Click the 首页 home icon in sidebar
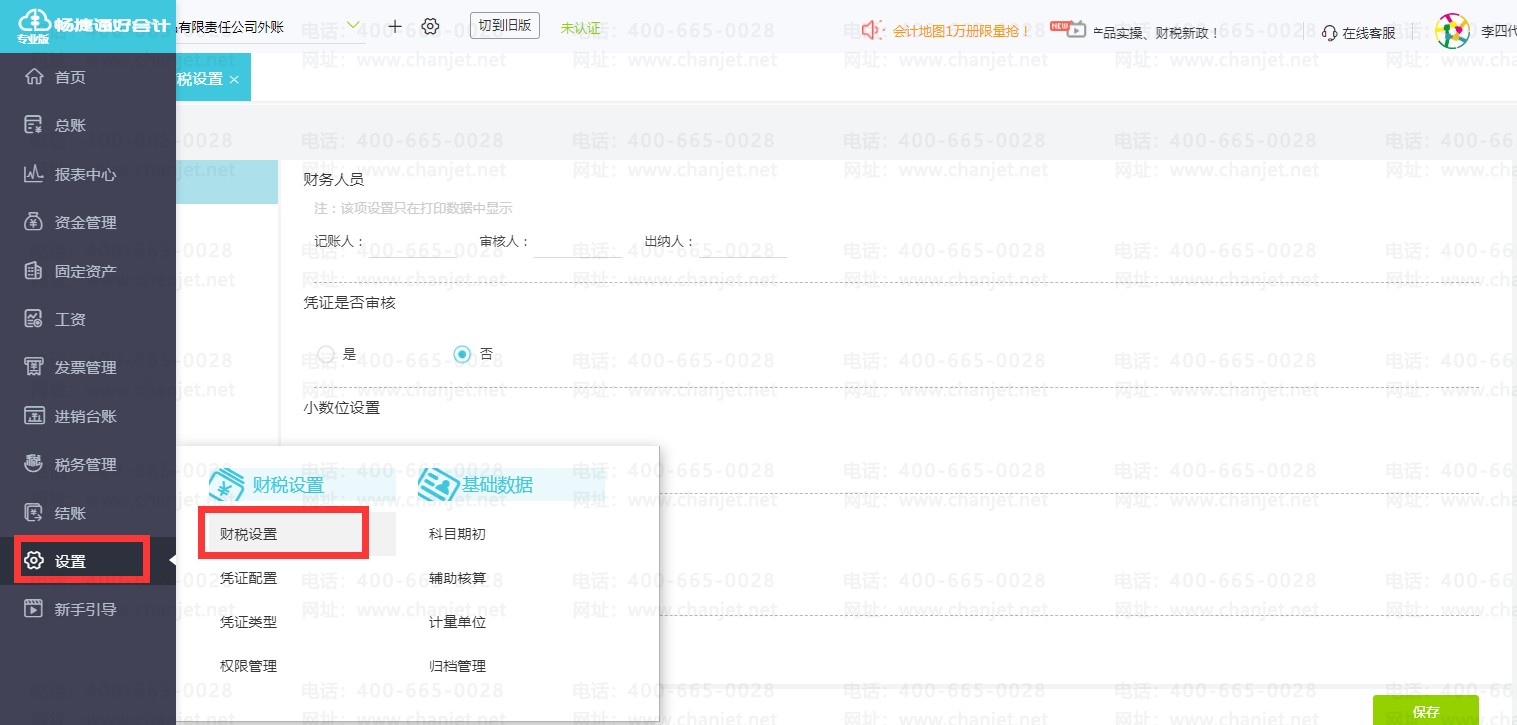The width and height of the screenshot is (1517, 725). point(34,77)
